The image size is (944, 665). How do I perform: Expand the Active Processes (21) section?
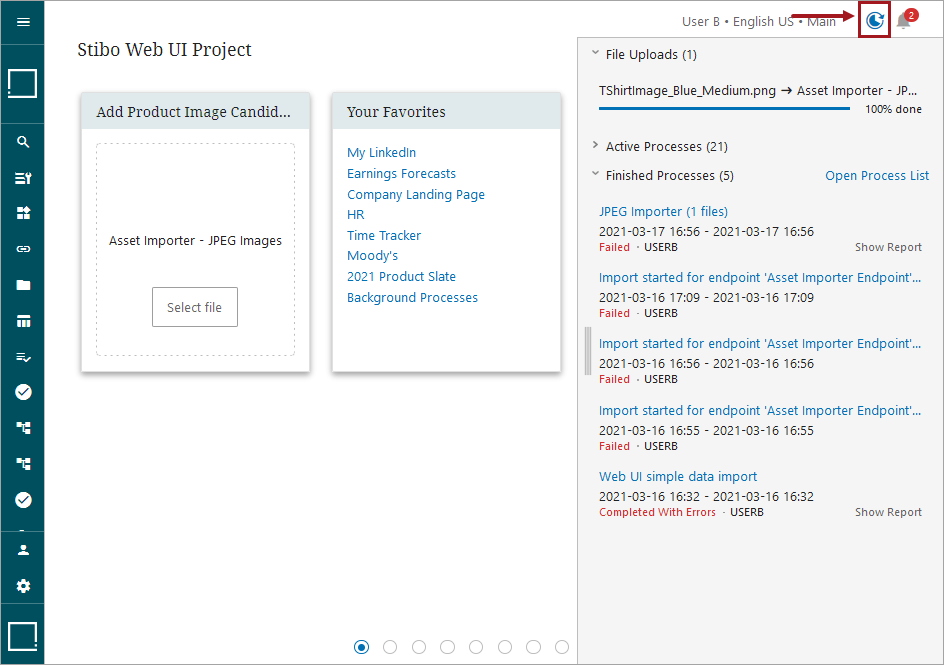pyautogui.click(x=595, y=145)
